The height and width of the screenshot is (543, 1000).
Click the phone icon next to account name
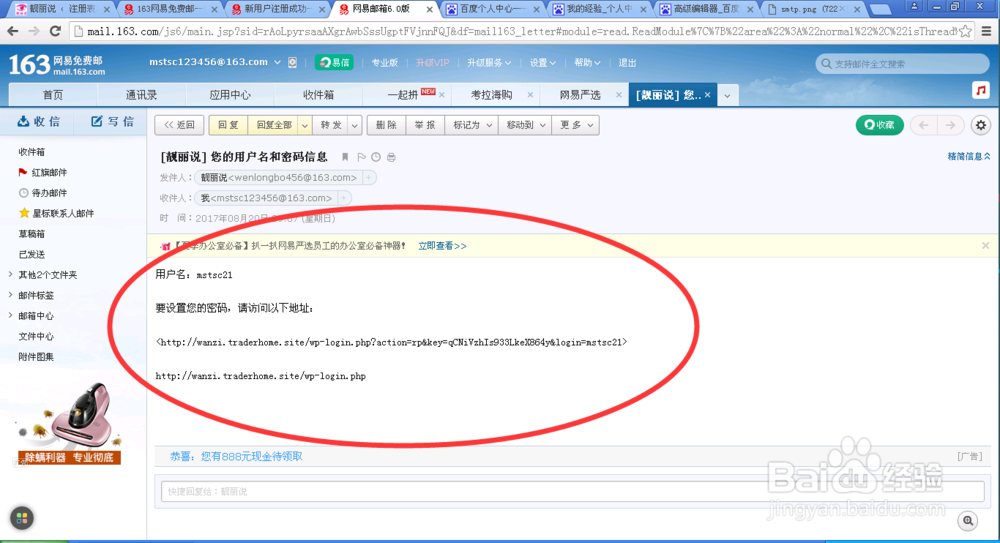[293, 63]
